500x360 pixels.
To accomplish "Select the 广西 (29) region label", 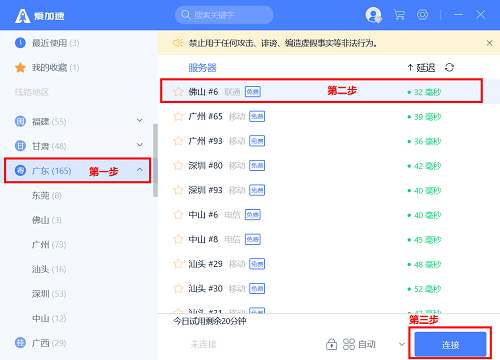I will [x=49, y=343].
